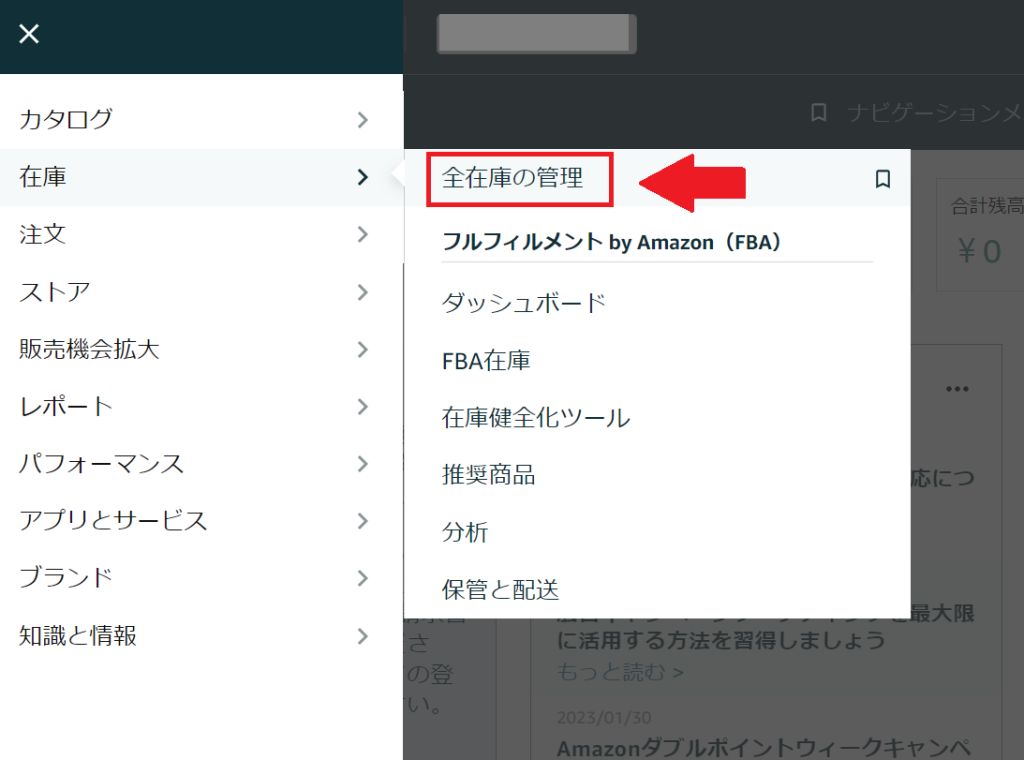This screenshot has width=1024, height=760.
Task: Open 保管と配送 submenu entry
Action: pyautogui.click(x=500, y=590)
